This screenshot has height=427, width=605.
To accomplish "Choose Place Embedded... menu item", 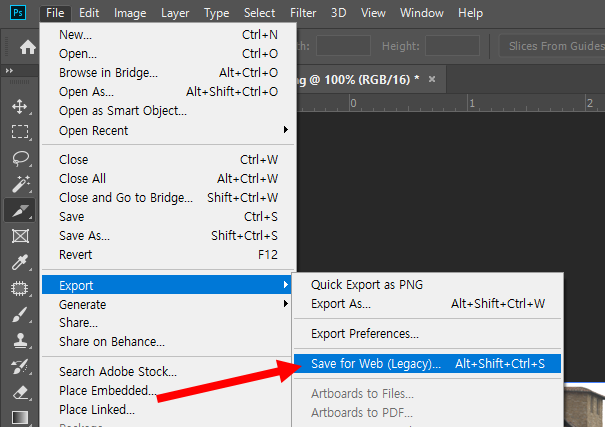I will point(169,390).
